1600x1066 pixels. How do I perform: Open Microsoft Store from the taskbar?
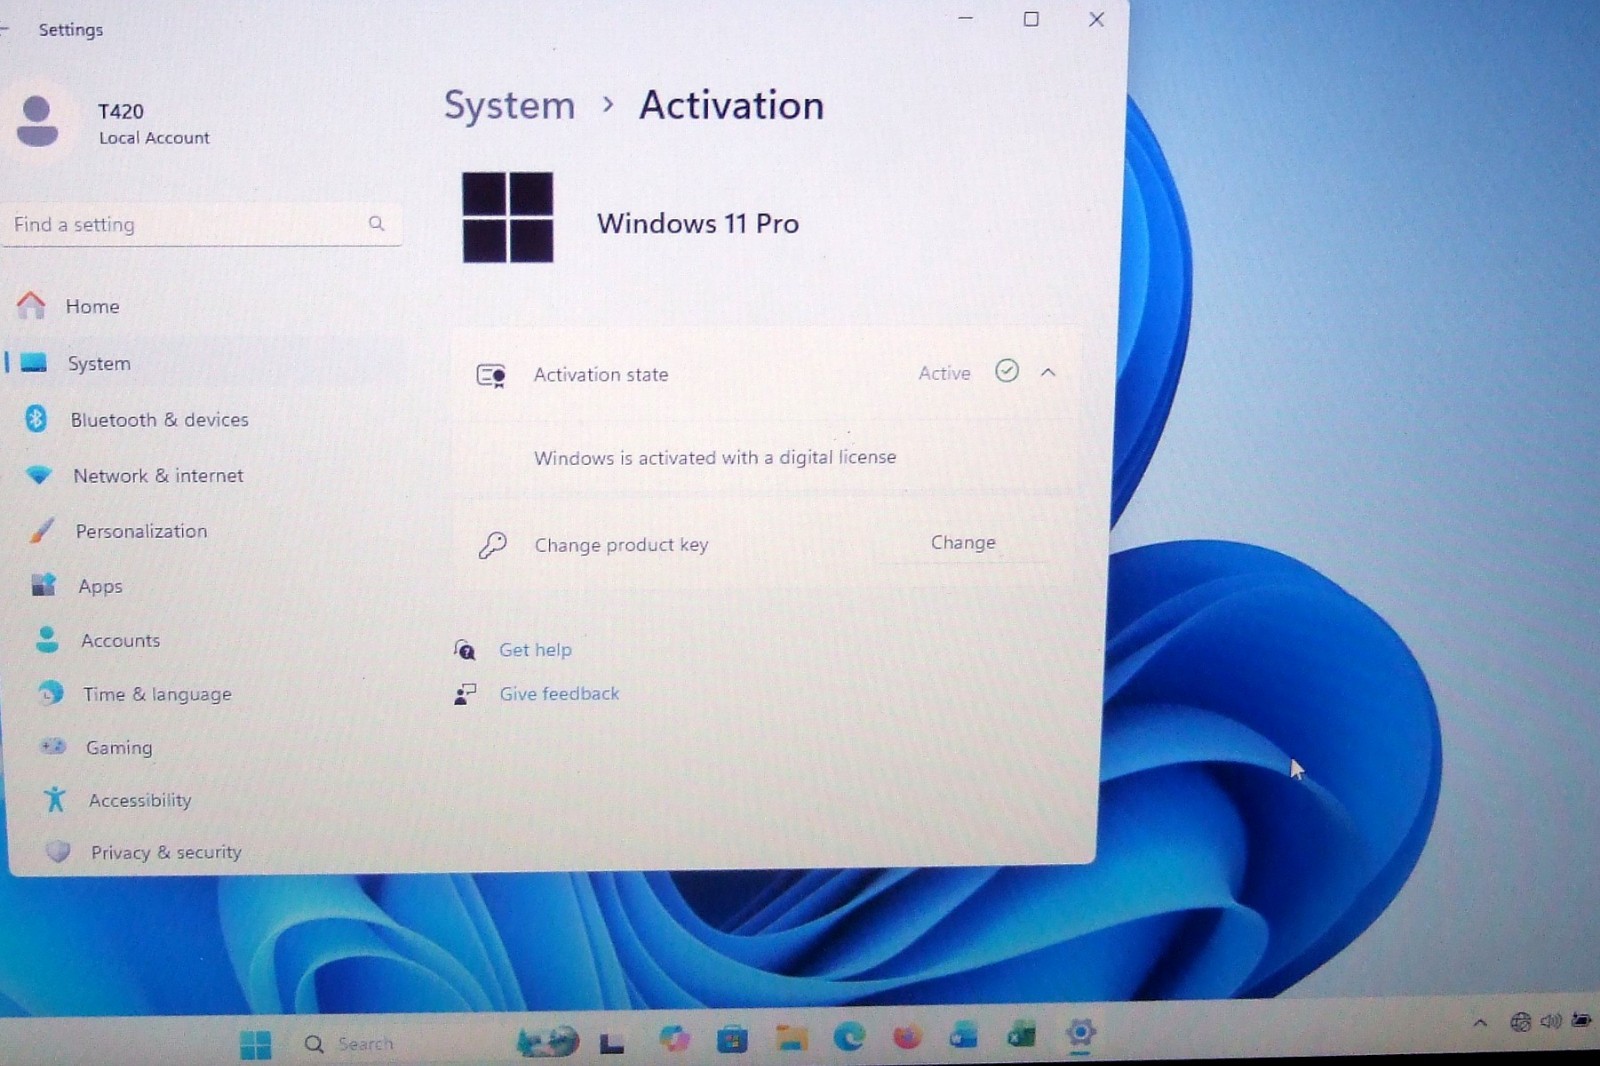[733, 1040]
